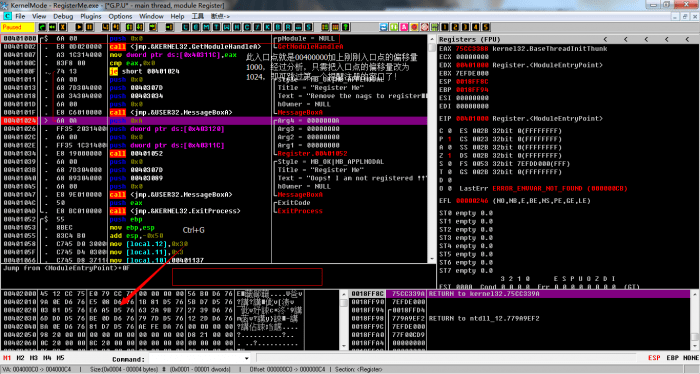Open the Handles window with the H icon
The width and height of the screenshot is (700, 374).
pos(237,27)
